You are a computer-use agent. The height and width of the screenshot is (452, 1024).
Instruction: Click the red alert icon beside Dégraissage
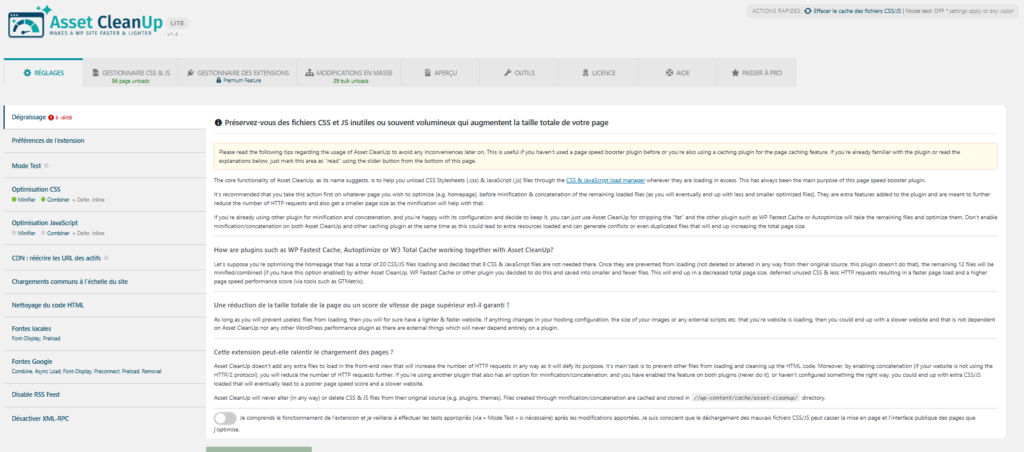(51, 117)
